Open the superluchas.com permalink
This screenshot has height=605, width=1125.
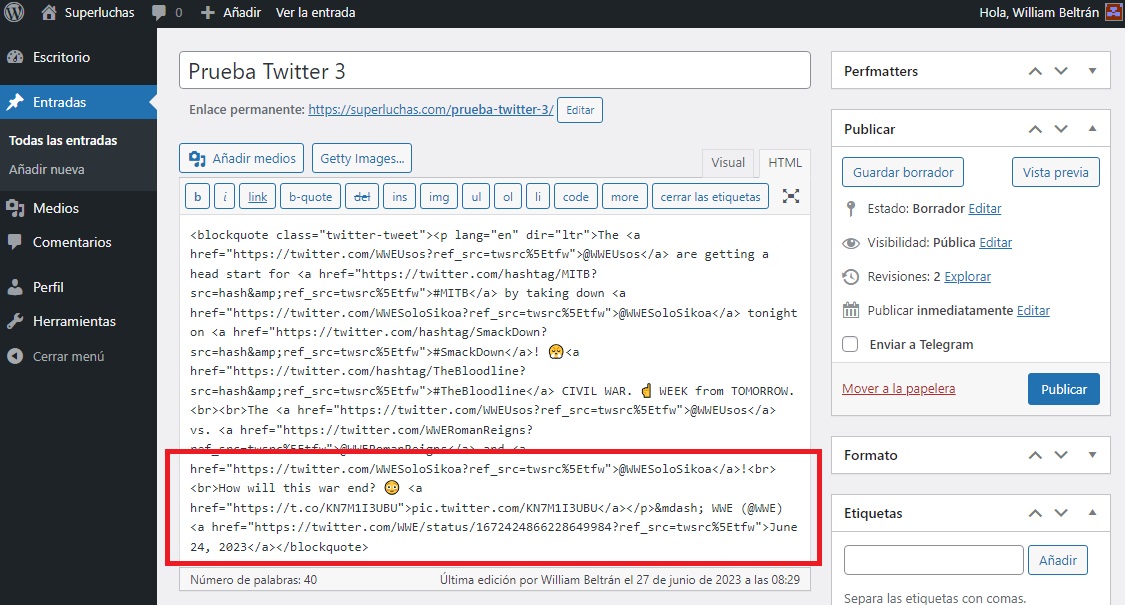tap(430, 110)
